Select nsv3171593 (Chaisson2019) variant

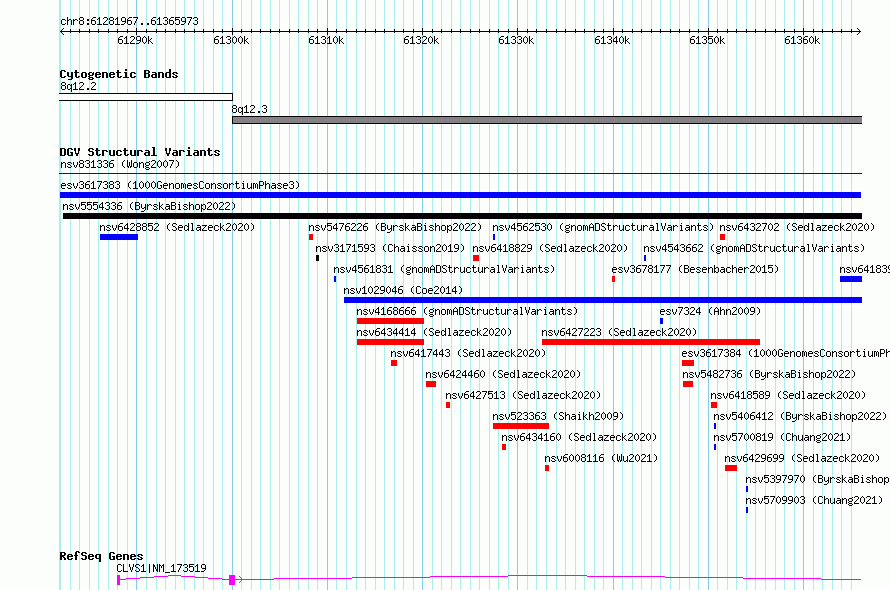[390, 248]
